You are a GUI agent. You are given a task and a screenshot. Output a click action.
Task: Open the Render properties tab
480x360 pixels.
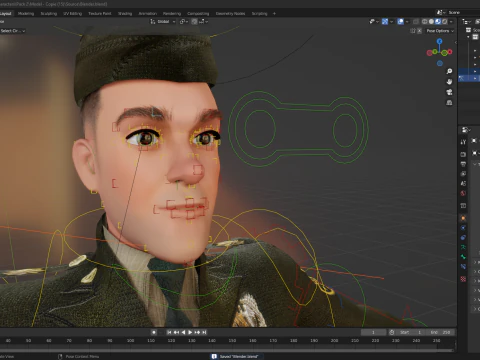(463, 154)
